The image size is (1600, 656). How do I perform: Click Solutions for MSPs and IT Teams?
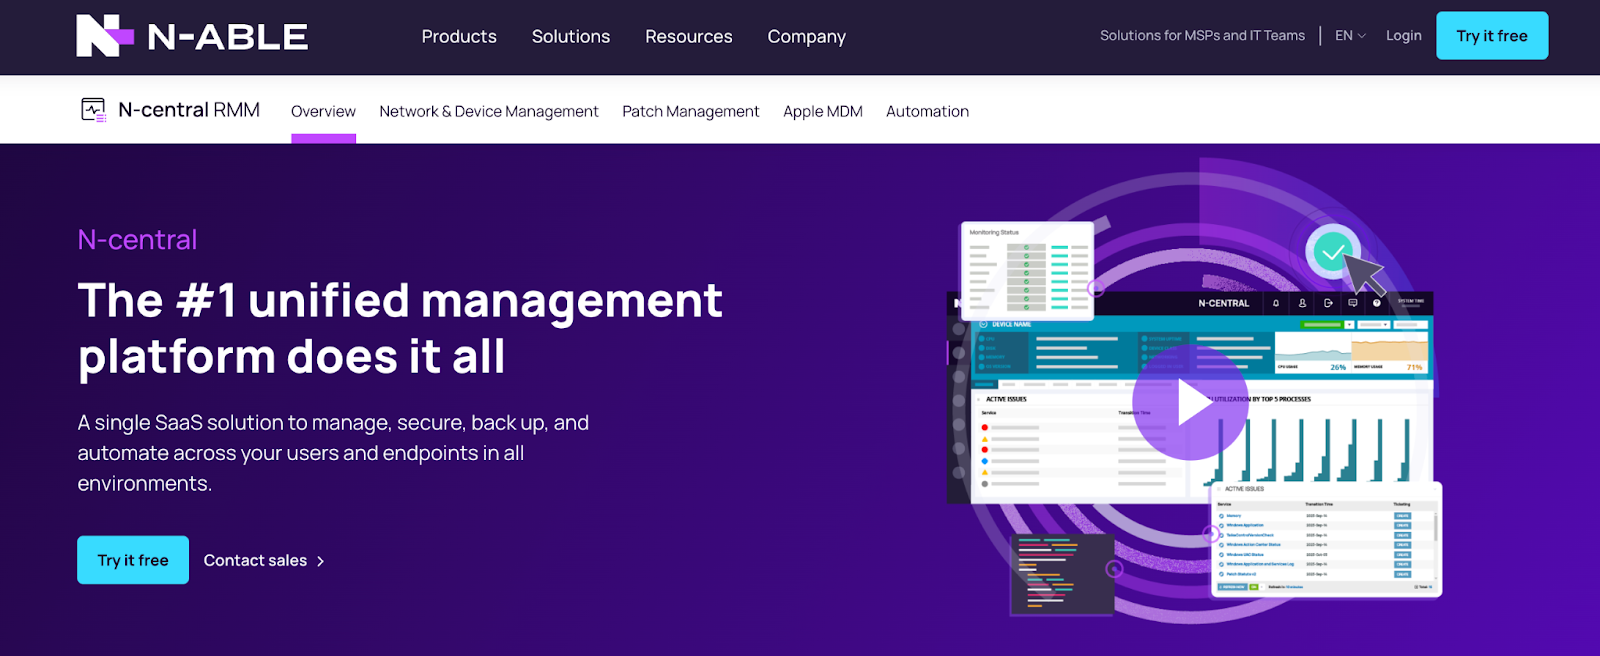(x=1202, y=36)
